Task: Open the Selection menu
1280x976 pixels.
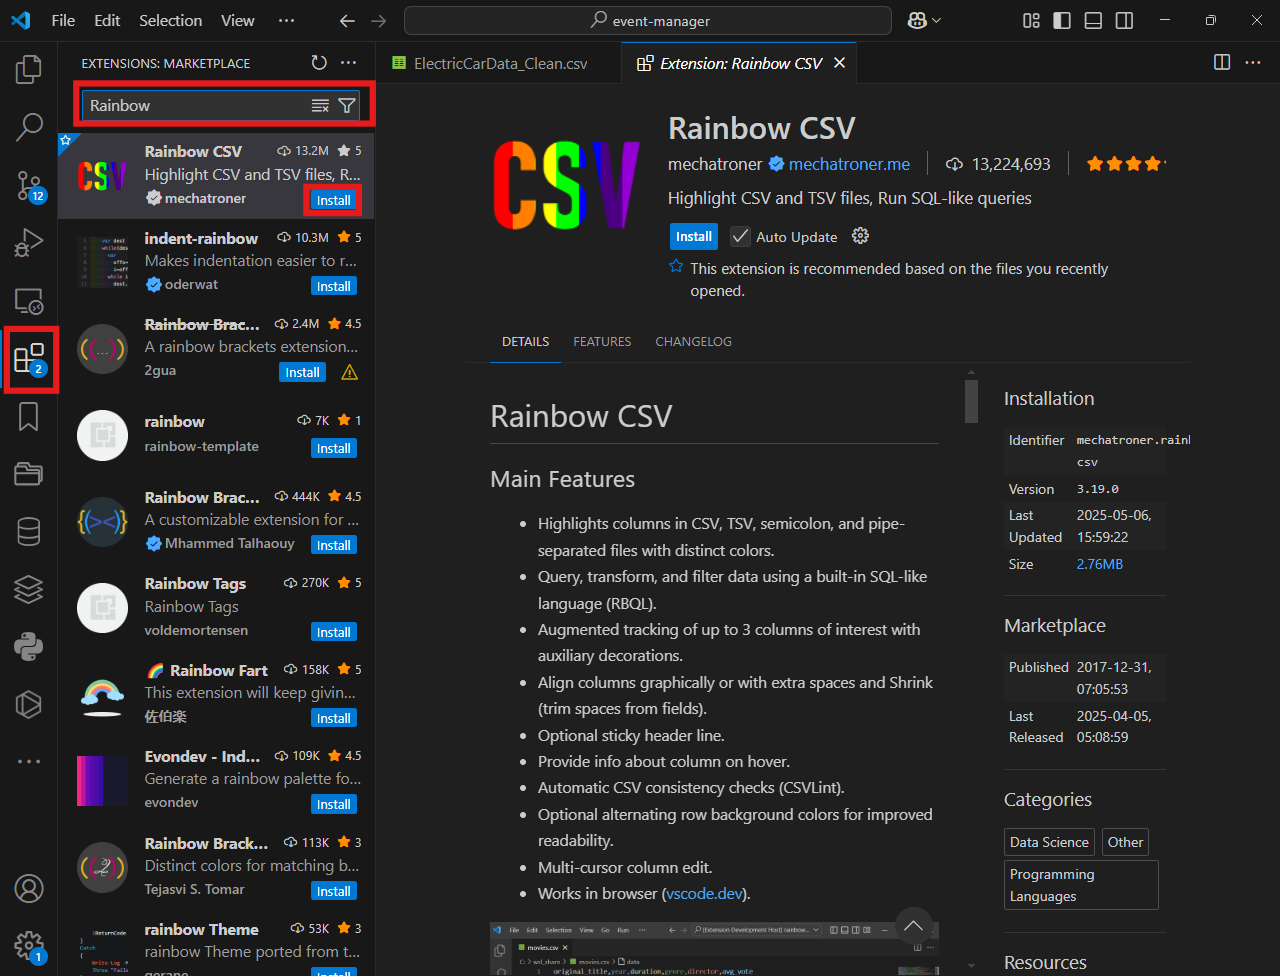Action: click(x=170, y=20)
